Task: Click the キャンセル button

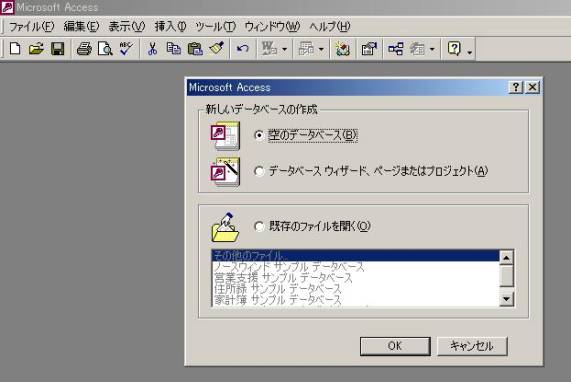Action: [472, 346]
